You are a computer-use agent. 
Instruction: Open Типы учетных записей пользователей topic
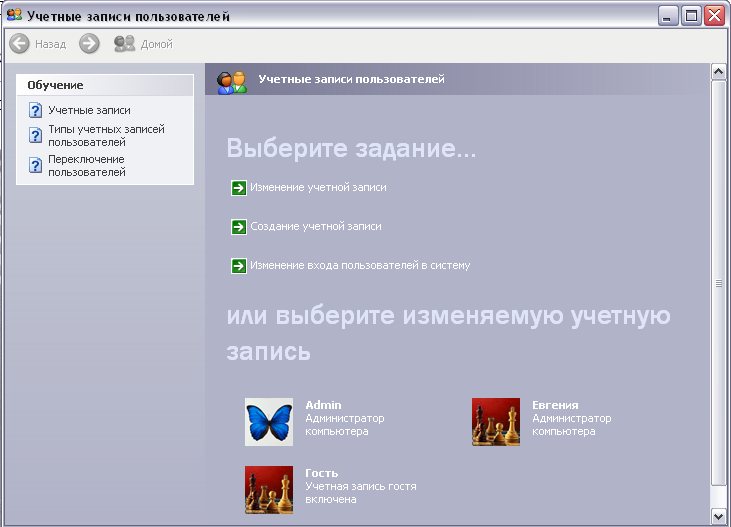(106, 135)
